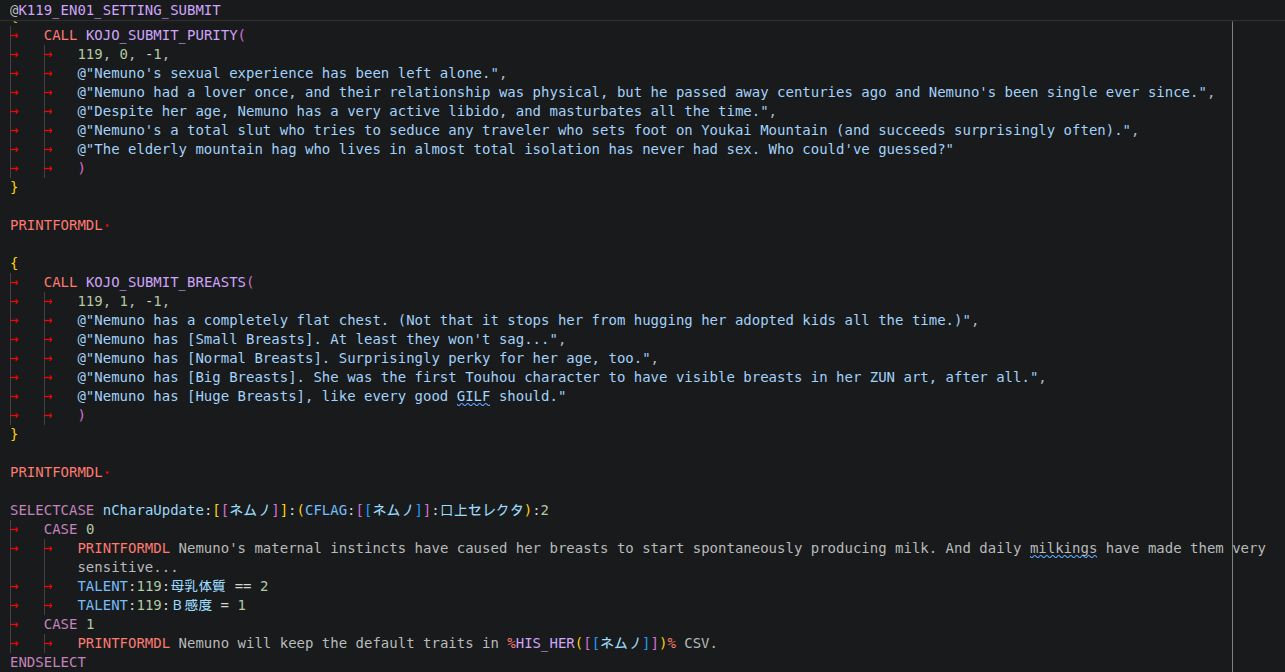Viewport: 1285px width, 672px height.
Task: Click the CASE 1 line
Action: [69, 624]
